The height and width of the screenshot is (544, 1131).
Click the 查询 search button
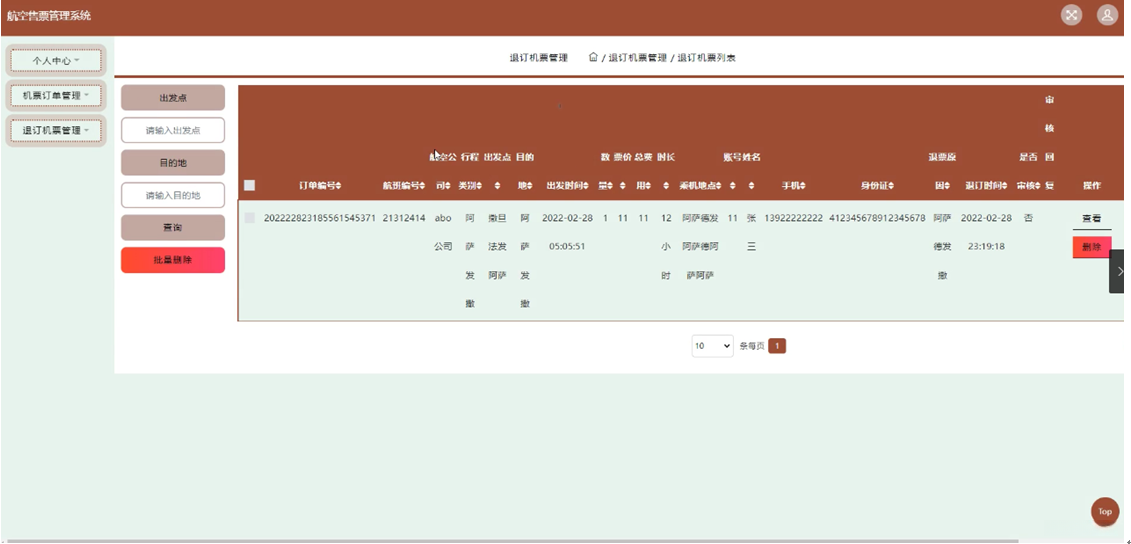click(x=173, y=227)
